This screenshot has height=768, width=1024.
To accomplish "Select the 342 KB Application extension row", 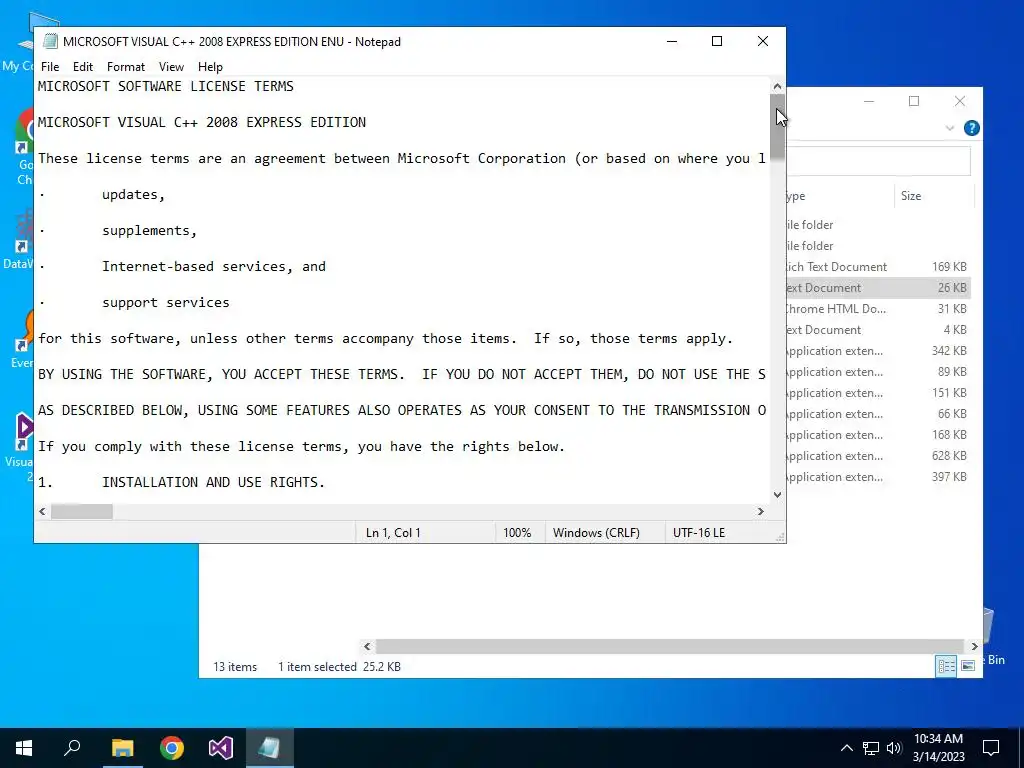I will click(x=878, y=351).
